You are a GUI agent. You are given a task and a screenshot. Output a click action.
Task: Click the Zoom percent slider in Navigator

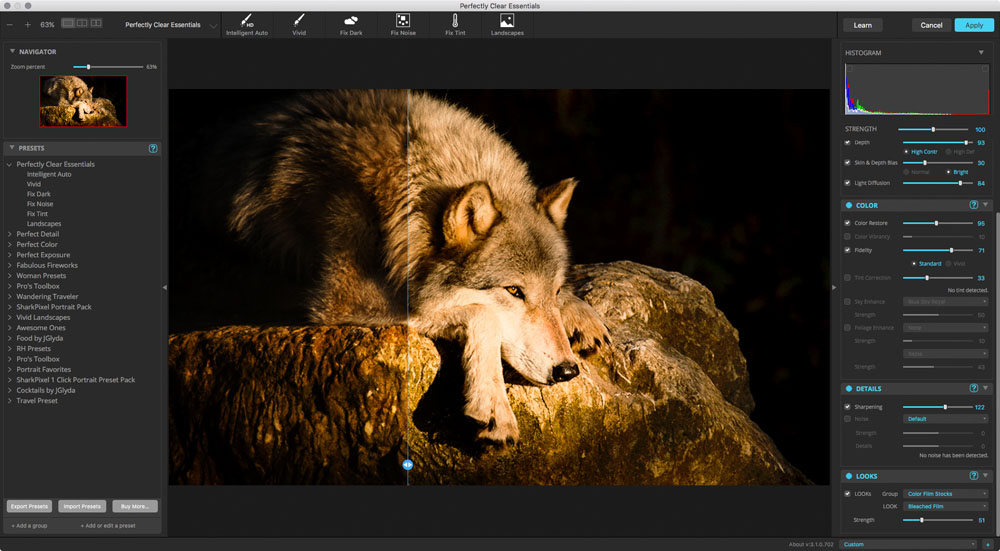pos(108,66)
